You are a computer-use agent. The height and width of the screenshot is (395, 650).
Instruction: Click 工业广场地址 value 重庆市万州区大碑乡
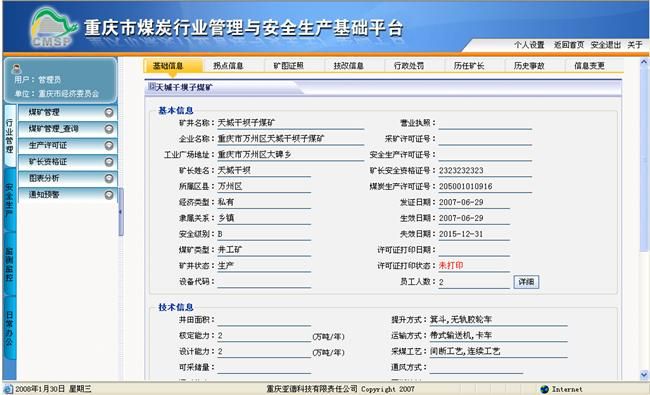coord(255,155)
